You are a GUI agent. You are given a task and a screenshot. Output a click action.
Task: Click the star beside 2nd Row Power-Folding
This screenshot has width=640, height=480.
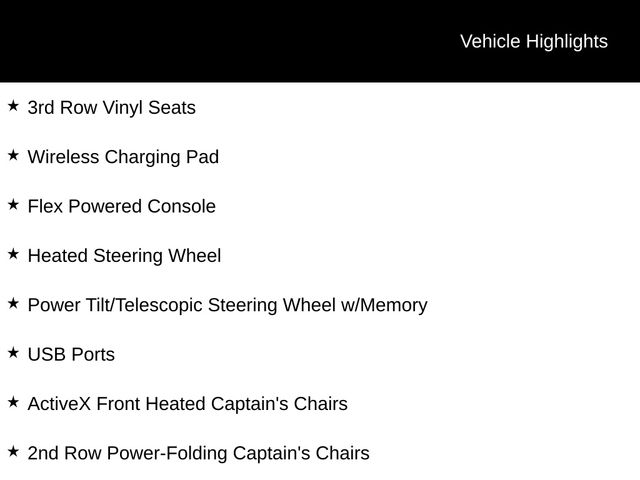(x=13, y=452)
